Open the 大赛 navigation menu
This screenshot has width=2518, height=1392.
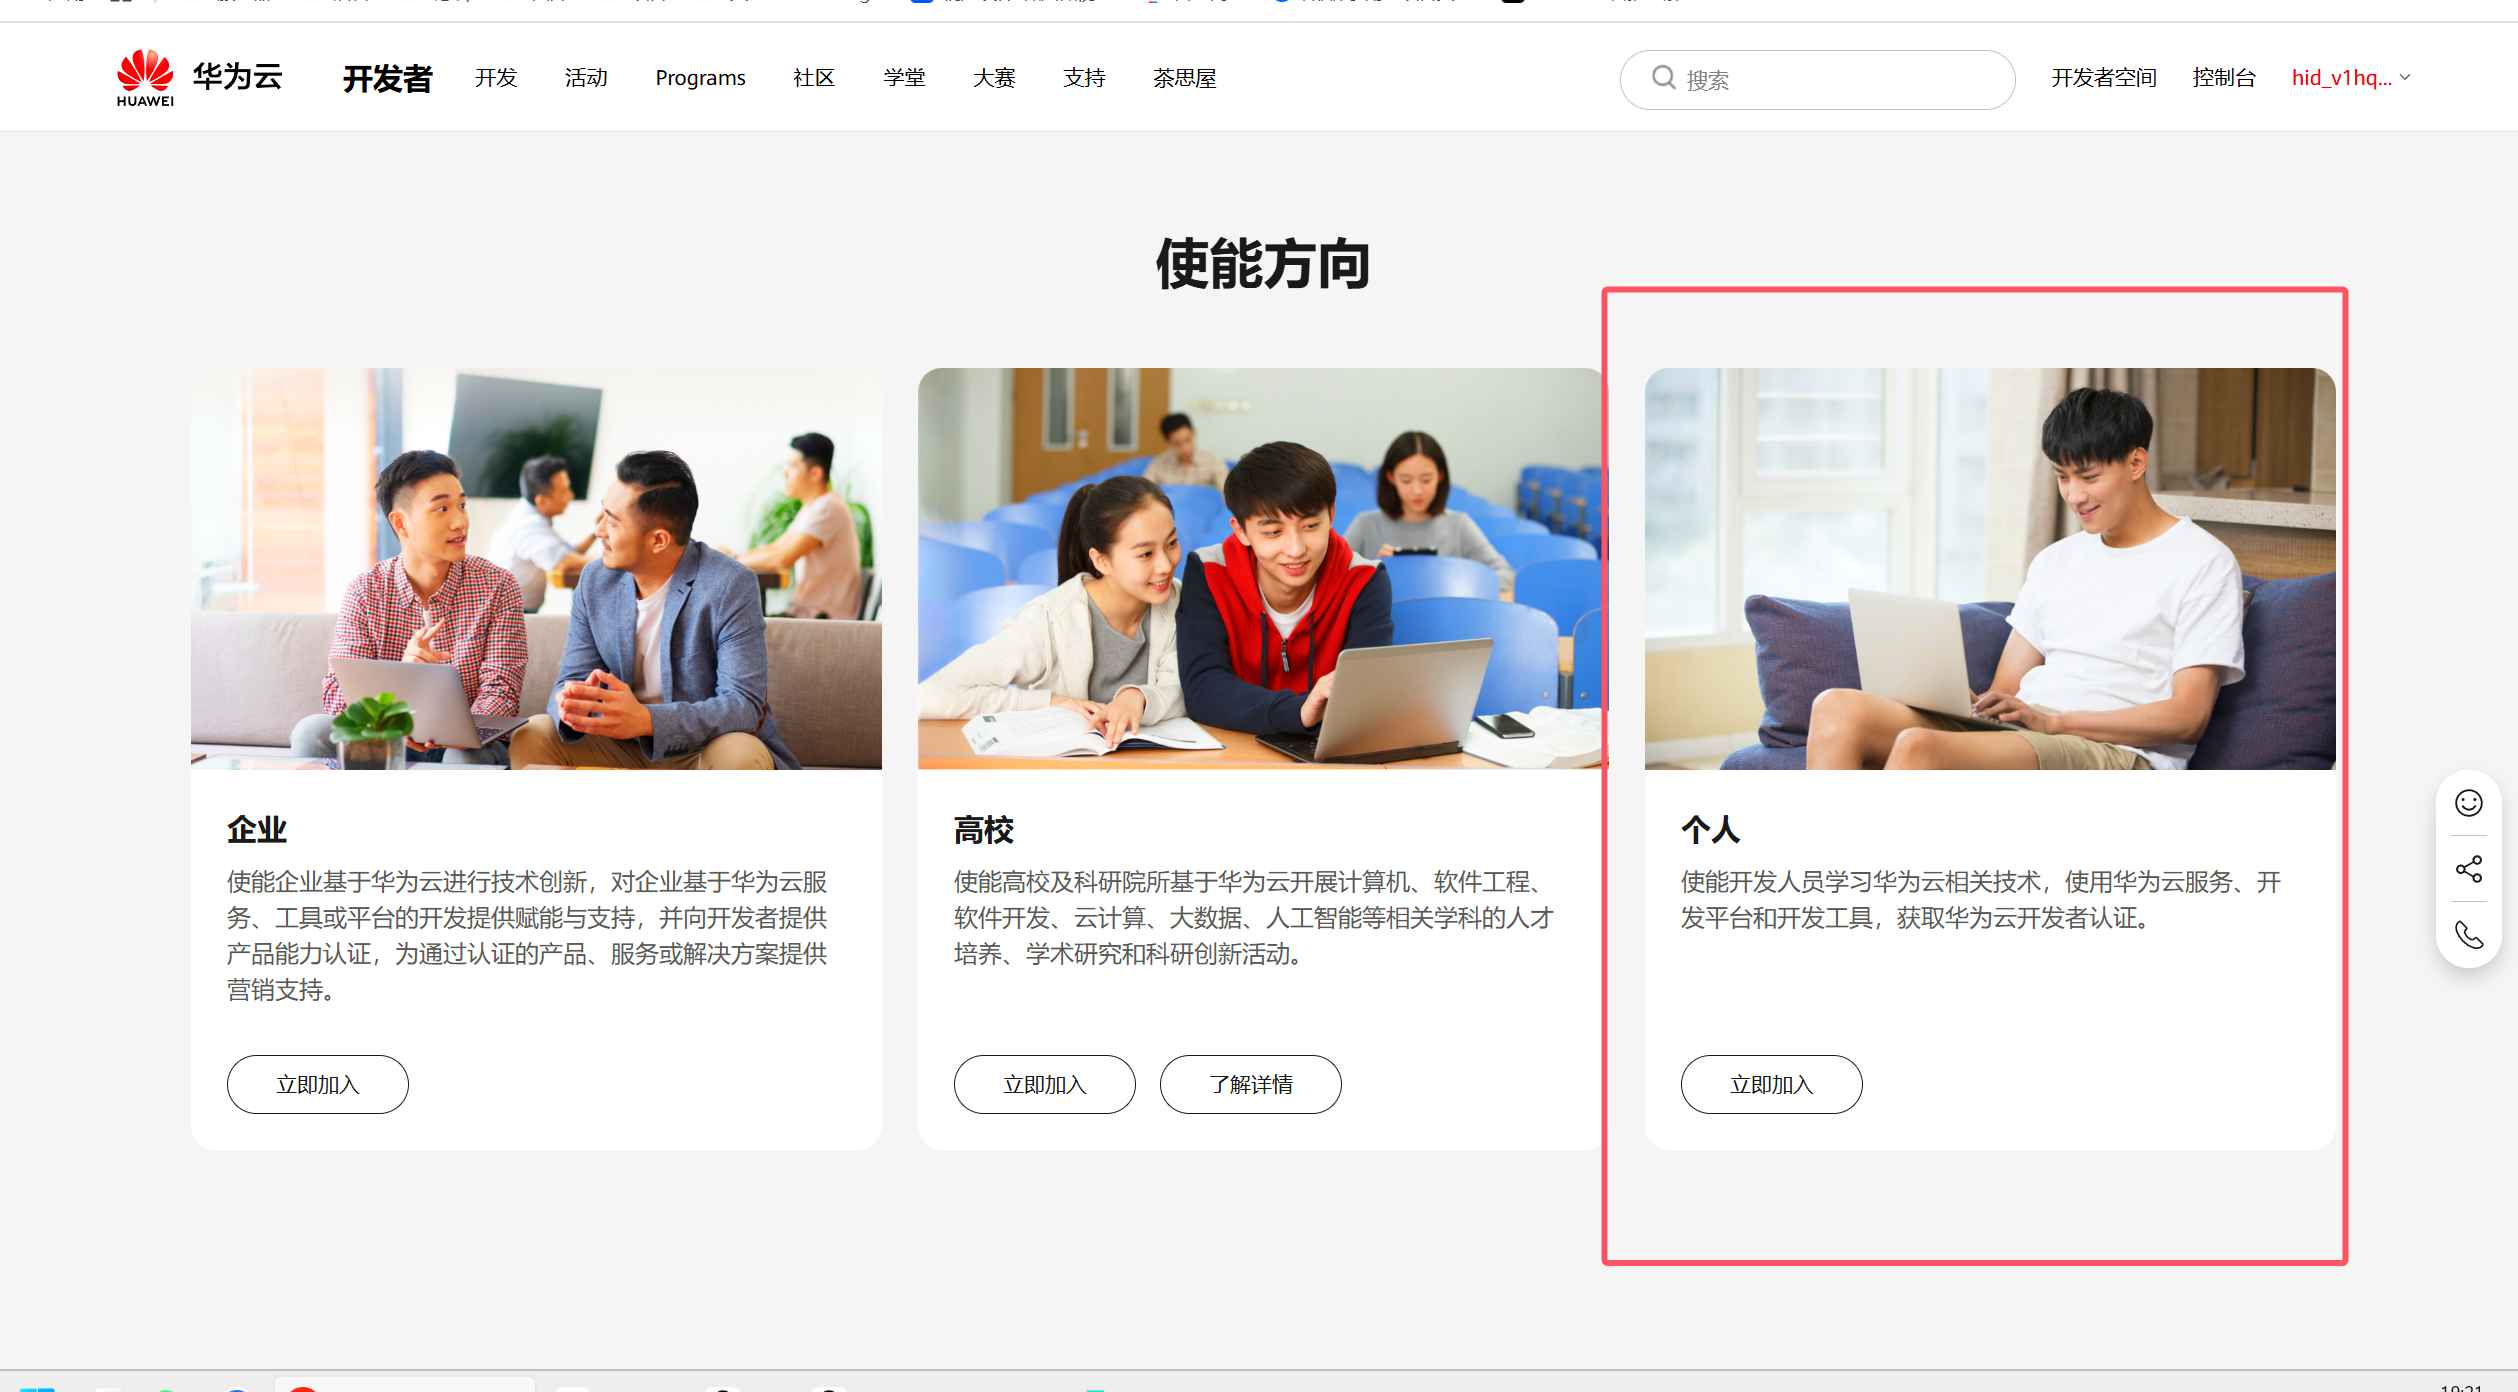[994, 78]
